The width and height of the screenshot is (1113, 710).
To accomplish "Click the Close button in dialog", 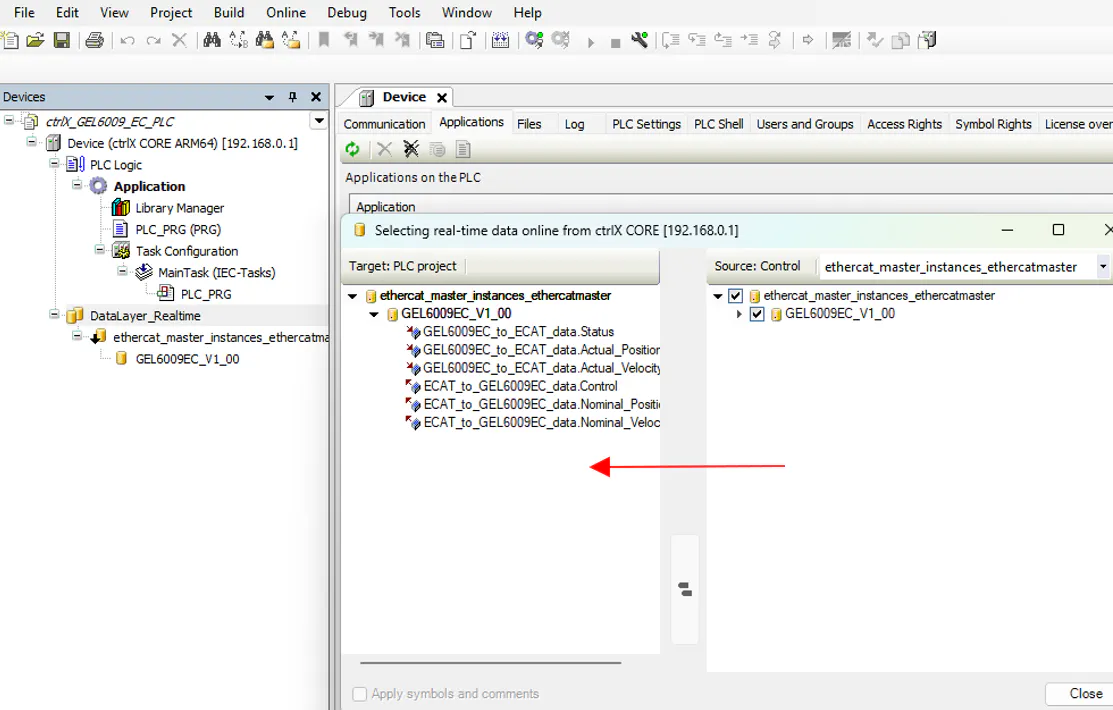I will 1085,693.
